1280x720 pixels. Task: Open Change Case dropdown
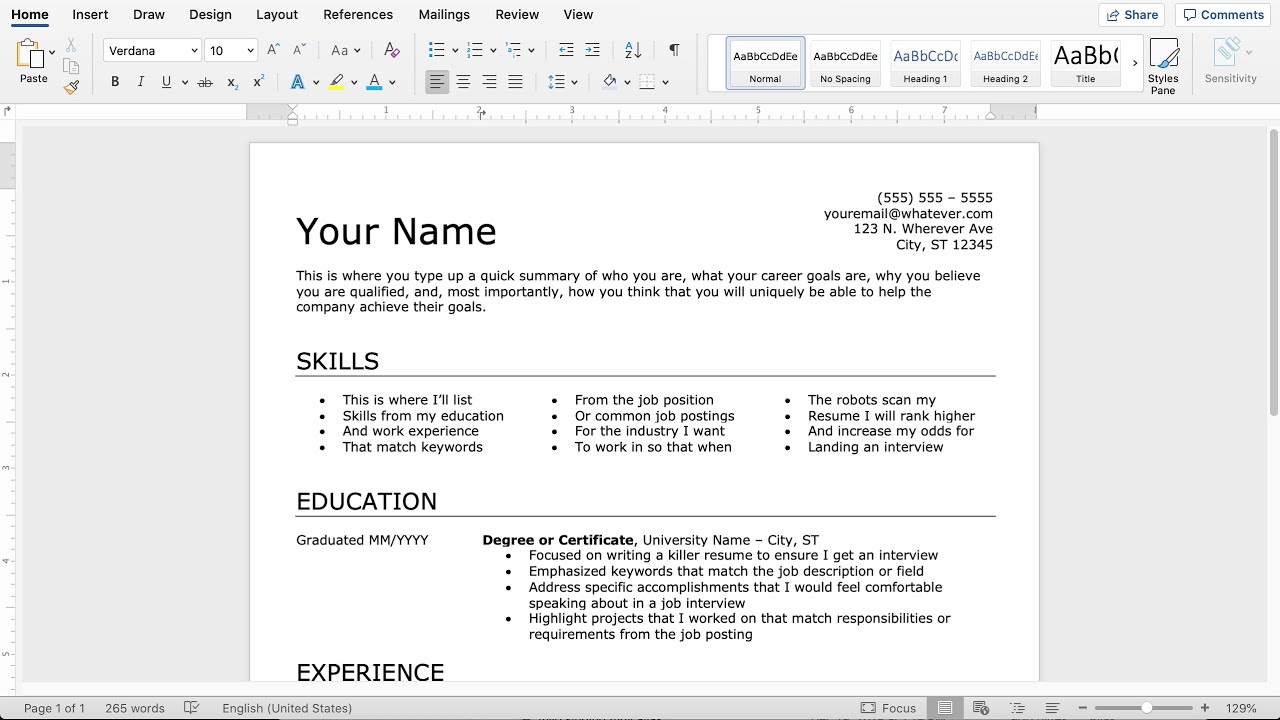(x=345, y=50)
